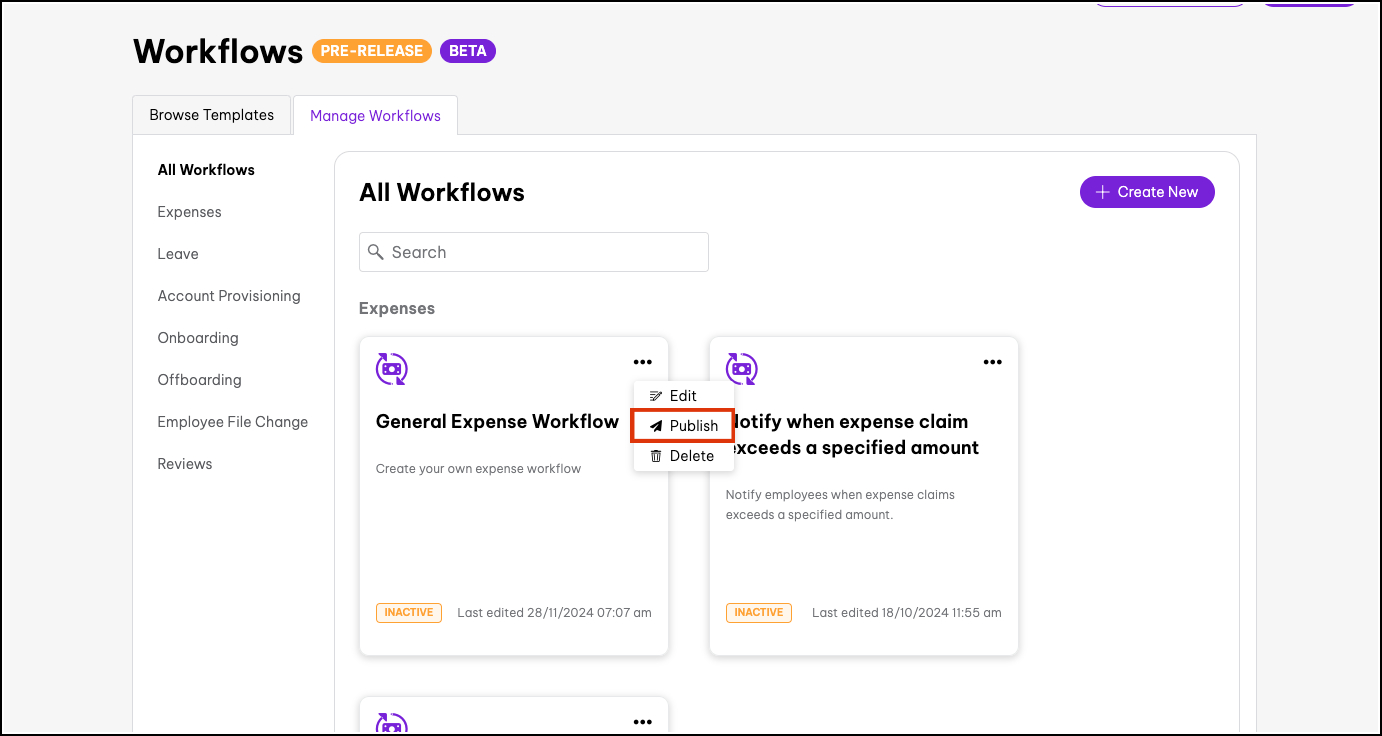1382x736 pixels.
Task: Click the General Expense Workflow card icon
Action: tap(391, 368)
